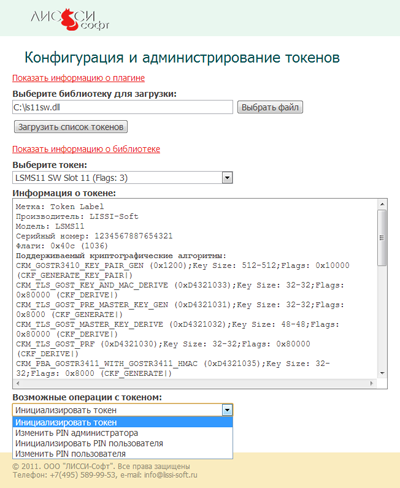Click the 'Выбрать файл' button
400x488 pixels.
tap(270, 107)
